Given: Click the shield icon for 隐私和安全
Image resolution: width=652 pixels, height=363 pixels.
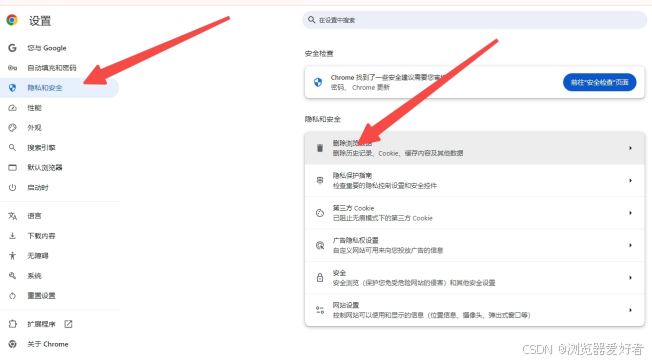Looking at the screenshot, I should (12, 88).
